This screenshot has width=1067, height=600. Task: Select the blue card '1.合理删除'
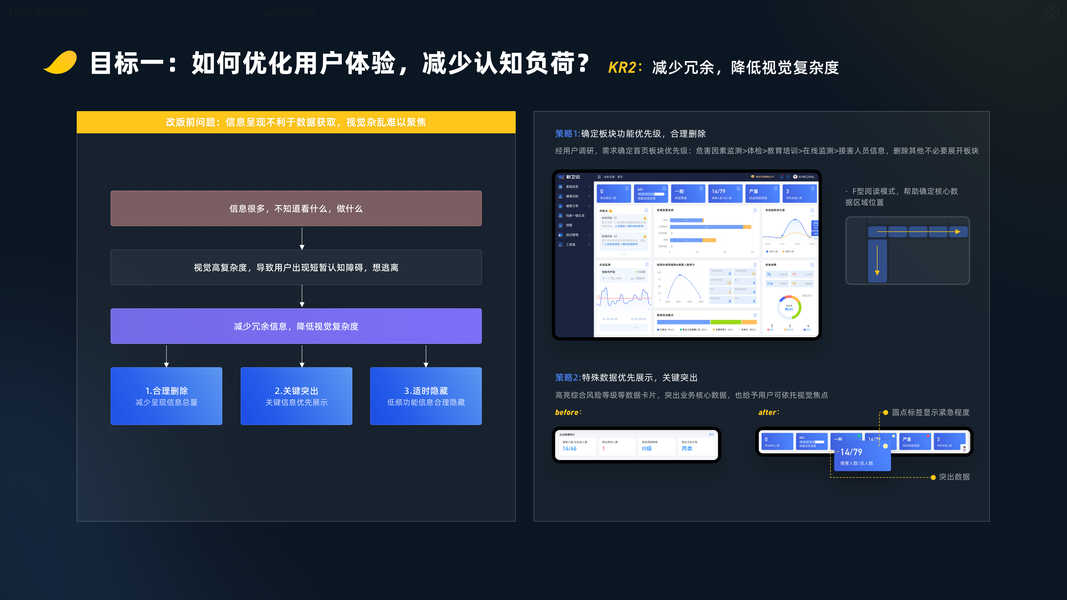[x=166, y=396]
